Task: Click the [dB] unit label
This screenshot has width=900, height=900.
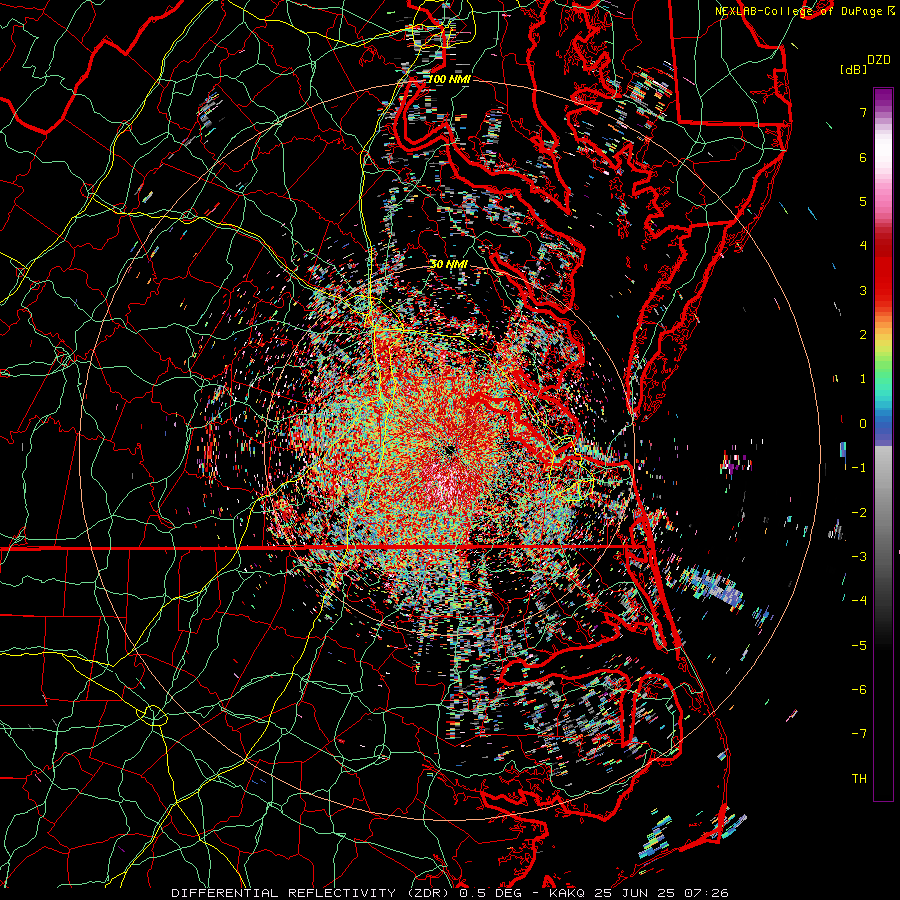Action: (x=853, y=69)
